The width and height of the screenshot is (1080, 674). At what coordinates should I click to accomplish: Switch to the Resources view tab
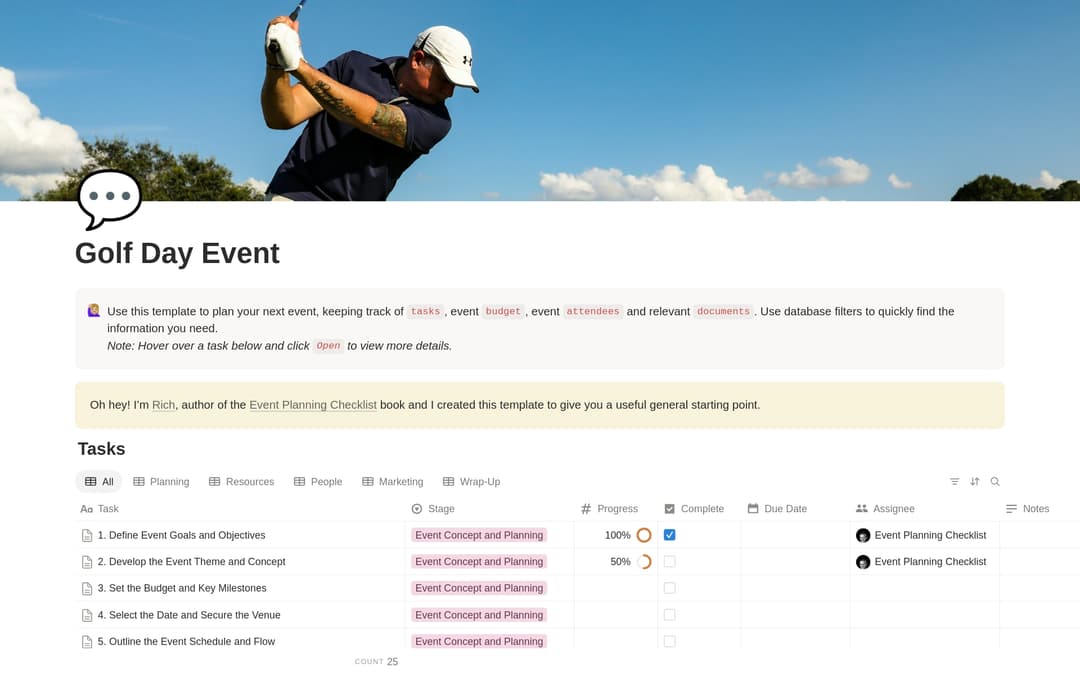241,482
